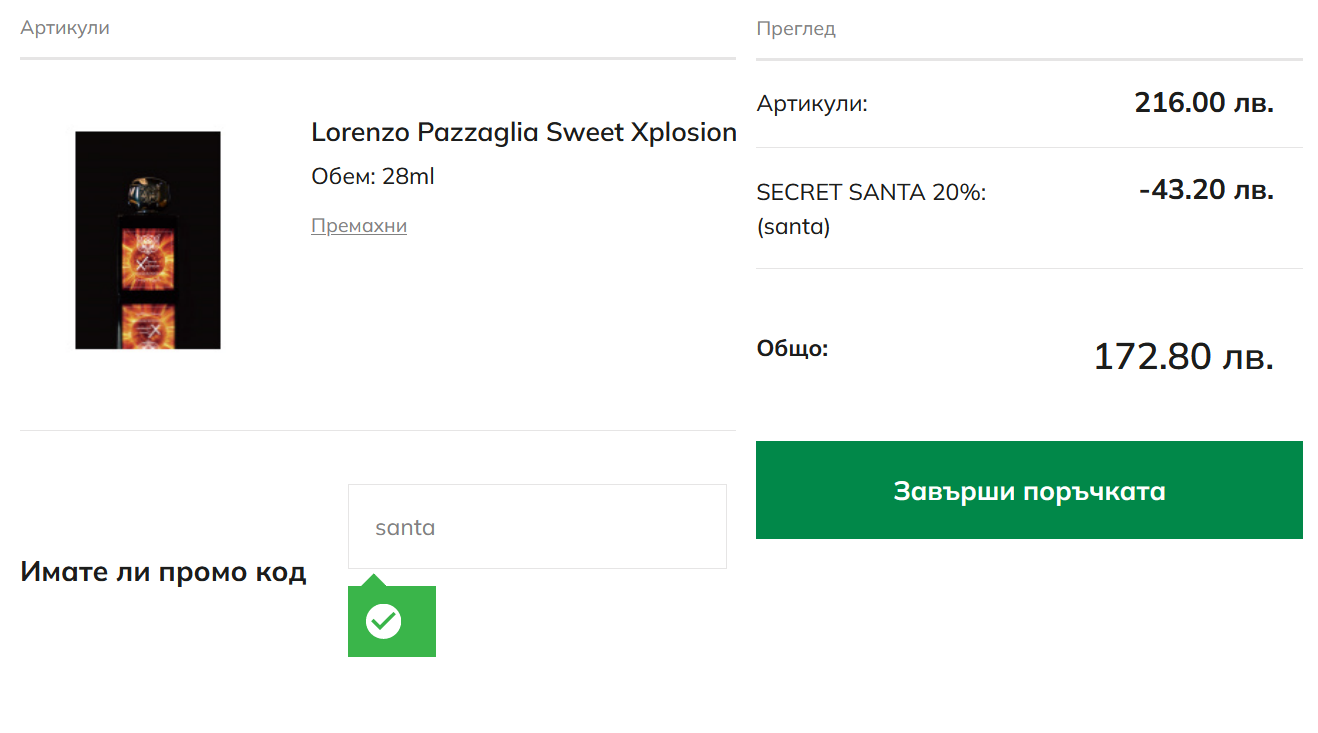Click the Имате ли промо код label
1318x733 pixels.
(x=163, y=572)
